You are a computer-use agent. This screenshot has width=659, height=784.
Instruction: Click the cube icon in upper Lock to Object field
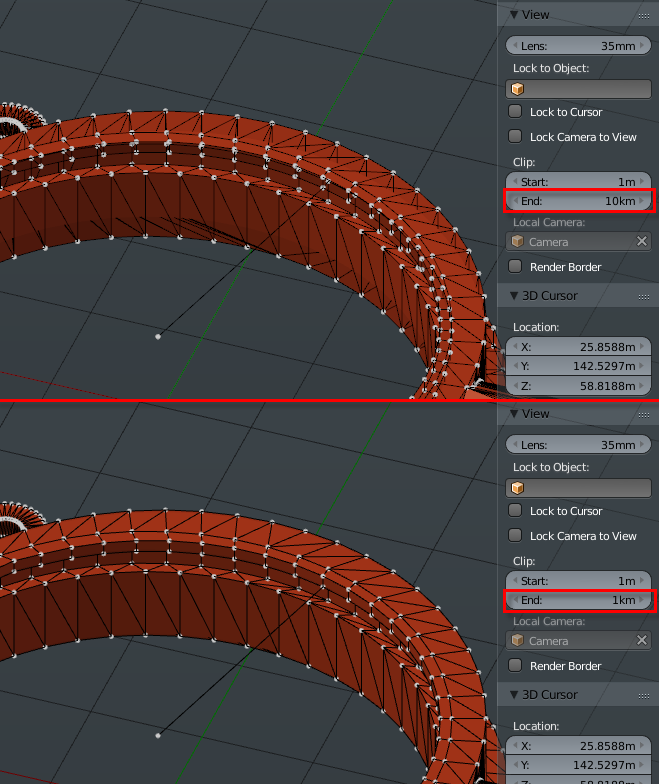518,89
